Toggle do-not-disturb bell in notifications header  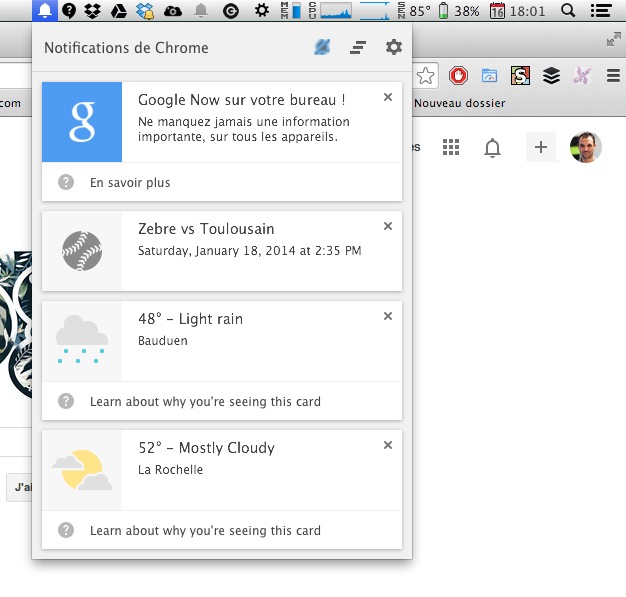click(322, 47)
